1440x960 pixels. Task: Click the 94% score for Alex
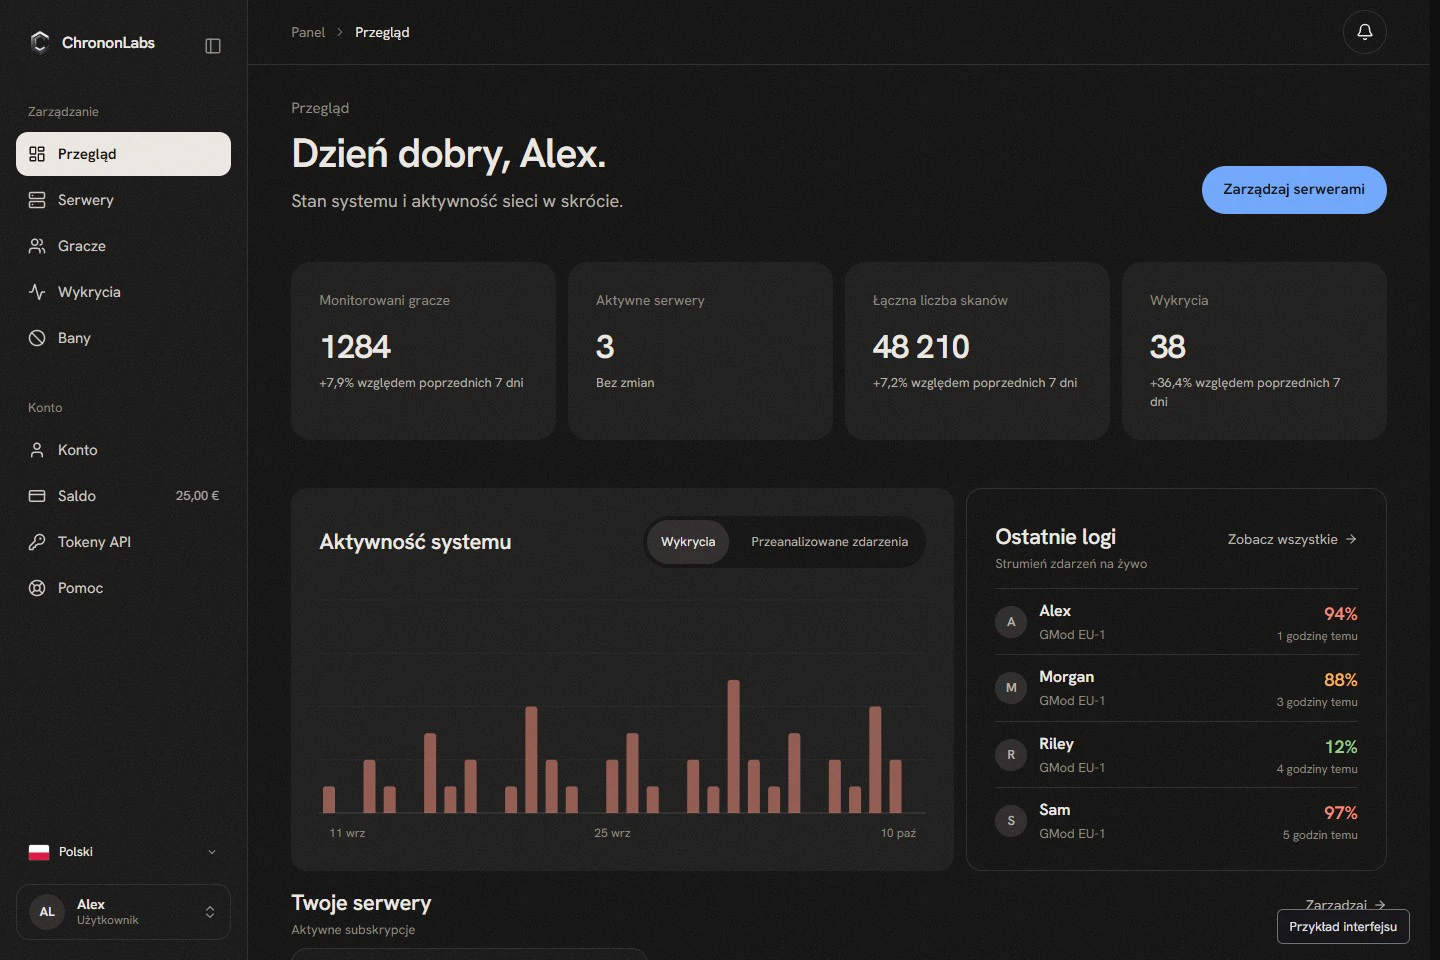1341,614
